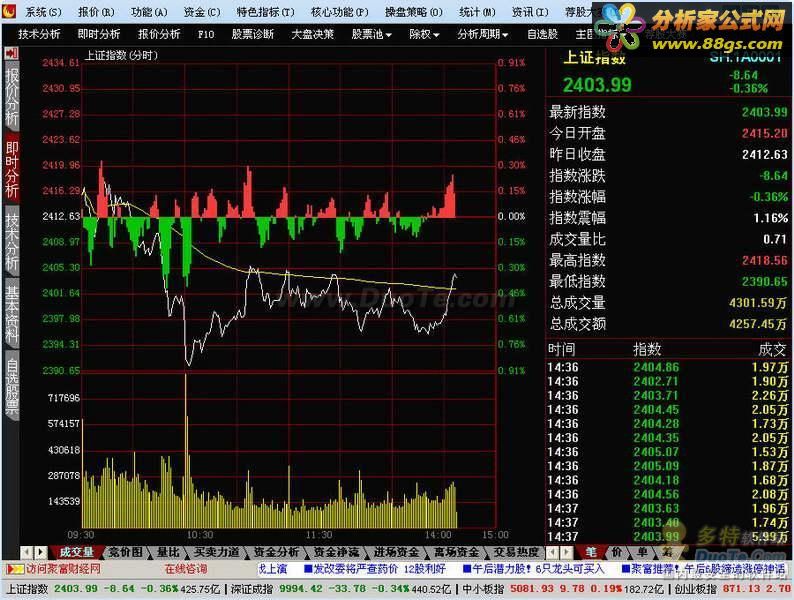The height and width of the screenshot is (600, 794).
Task: Select the 技术分析 vertical sidebar tab
Action: 12,242
